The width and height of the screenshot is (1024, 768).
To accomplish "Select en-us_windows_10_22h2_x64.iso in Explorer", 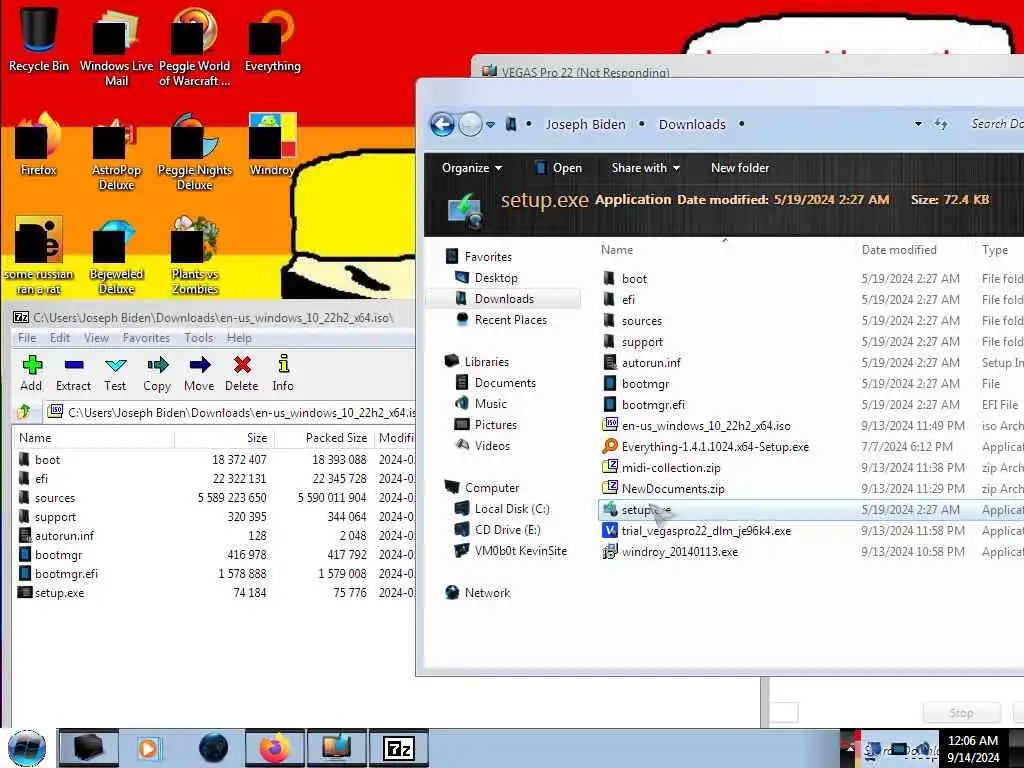I will [x=706, y=426].
